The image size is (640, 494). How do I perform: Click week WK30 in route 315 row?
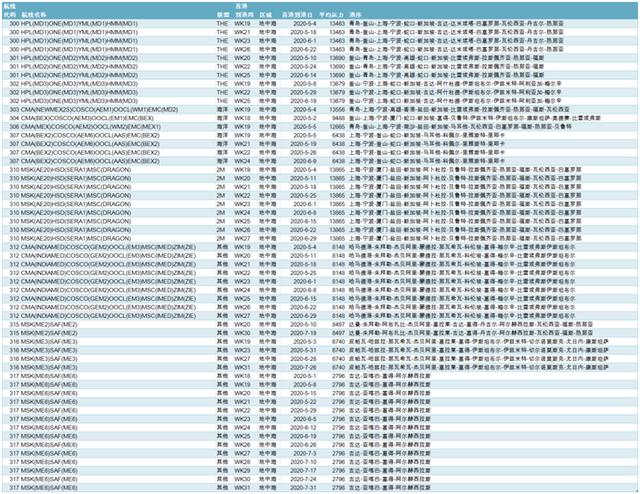(x=242, y=333)
